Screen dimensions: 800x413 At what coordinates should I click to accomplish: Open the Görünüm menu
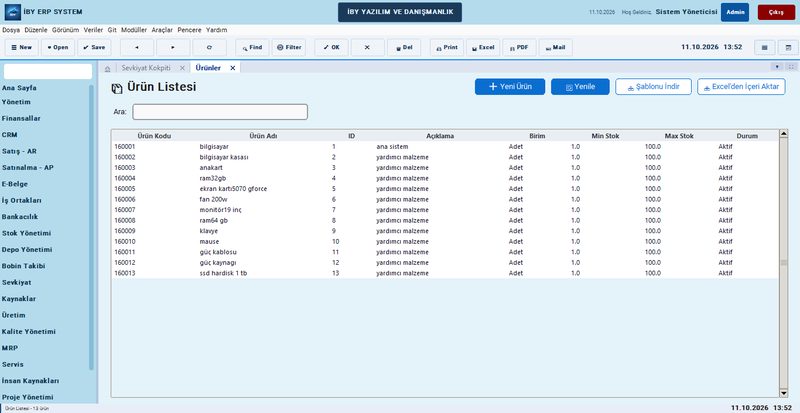(65, 30)
